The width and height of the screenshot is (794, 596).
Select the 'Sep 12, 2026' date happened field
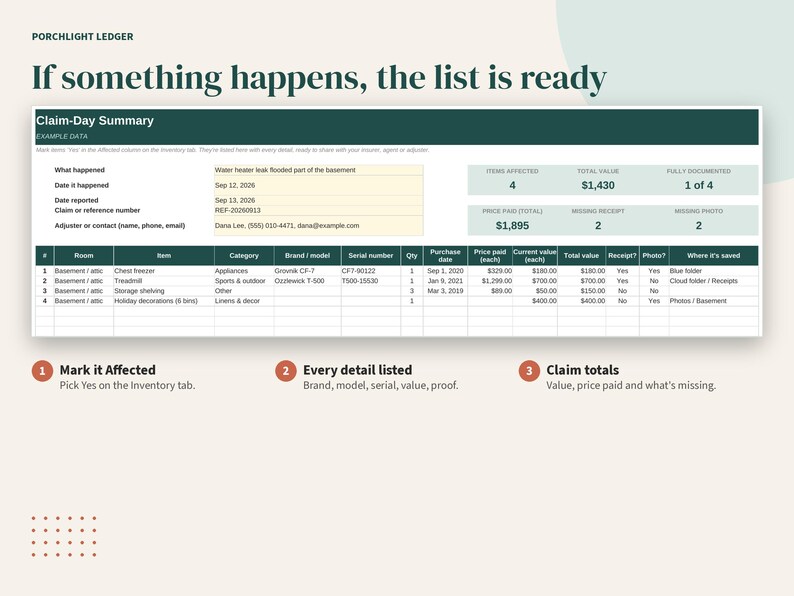click(319, 185)
